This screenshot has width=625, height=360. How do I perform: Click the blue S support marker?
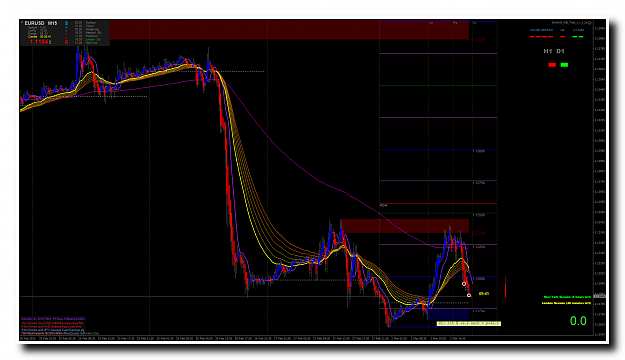pos(67,23)
